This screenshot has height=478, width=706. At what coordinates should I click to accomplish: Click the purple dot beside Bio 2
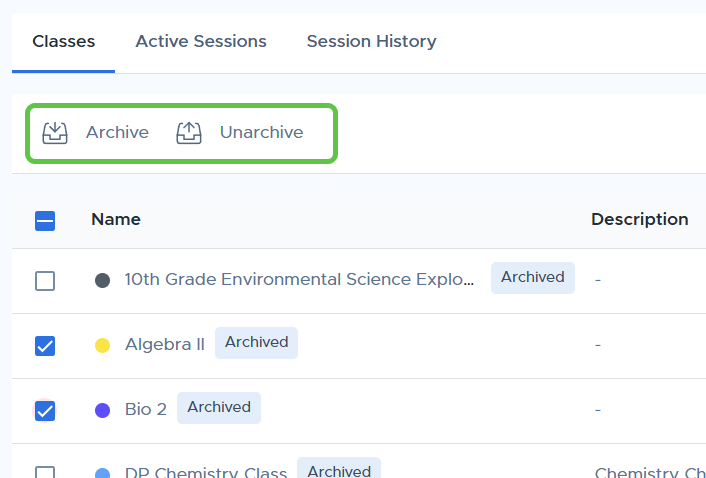[x=103, y=410]
